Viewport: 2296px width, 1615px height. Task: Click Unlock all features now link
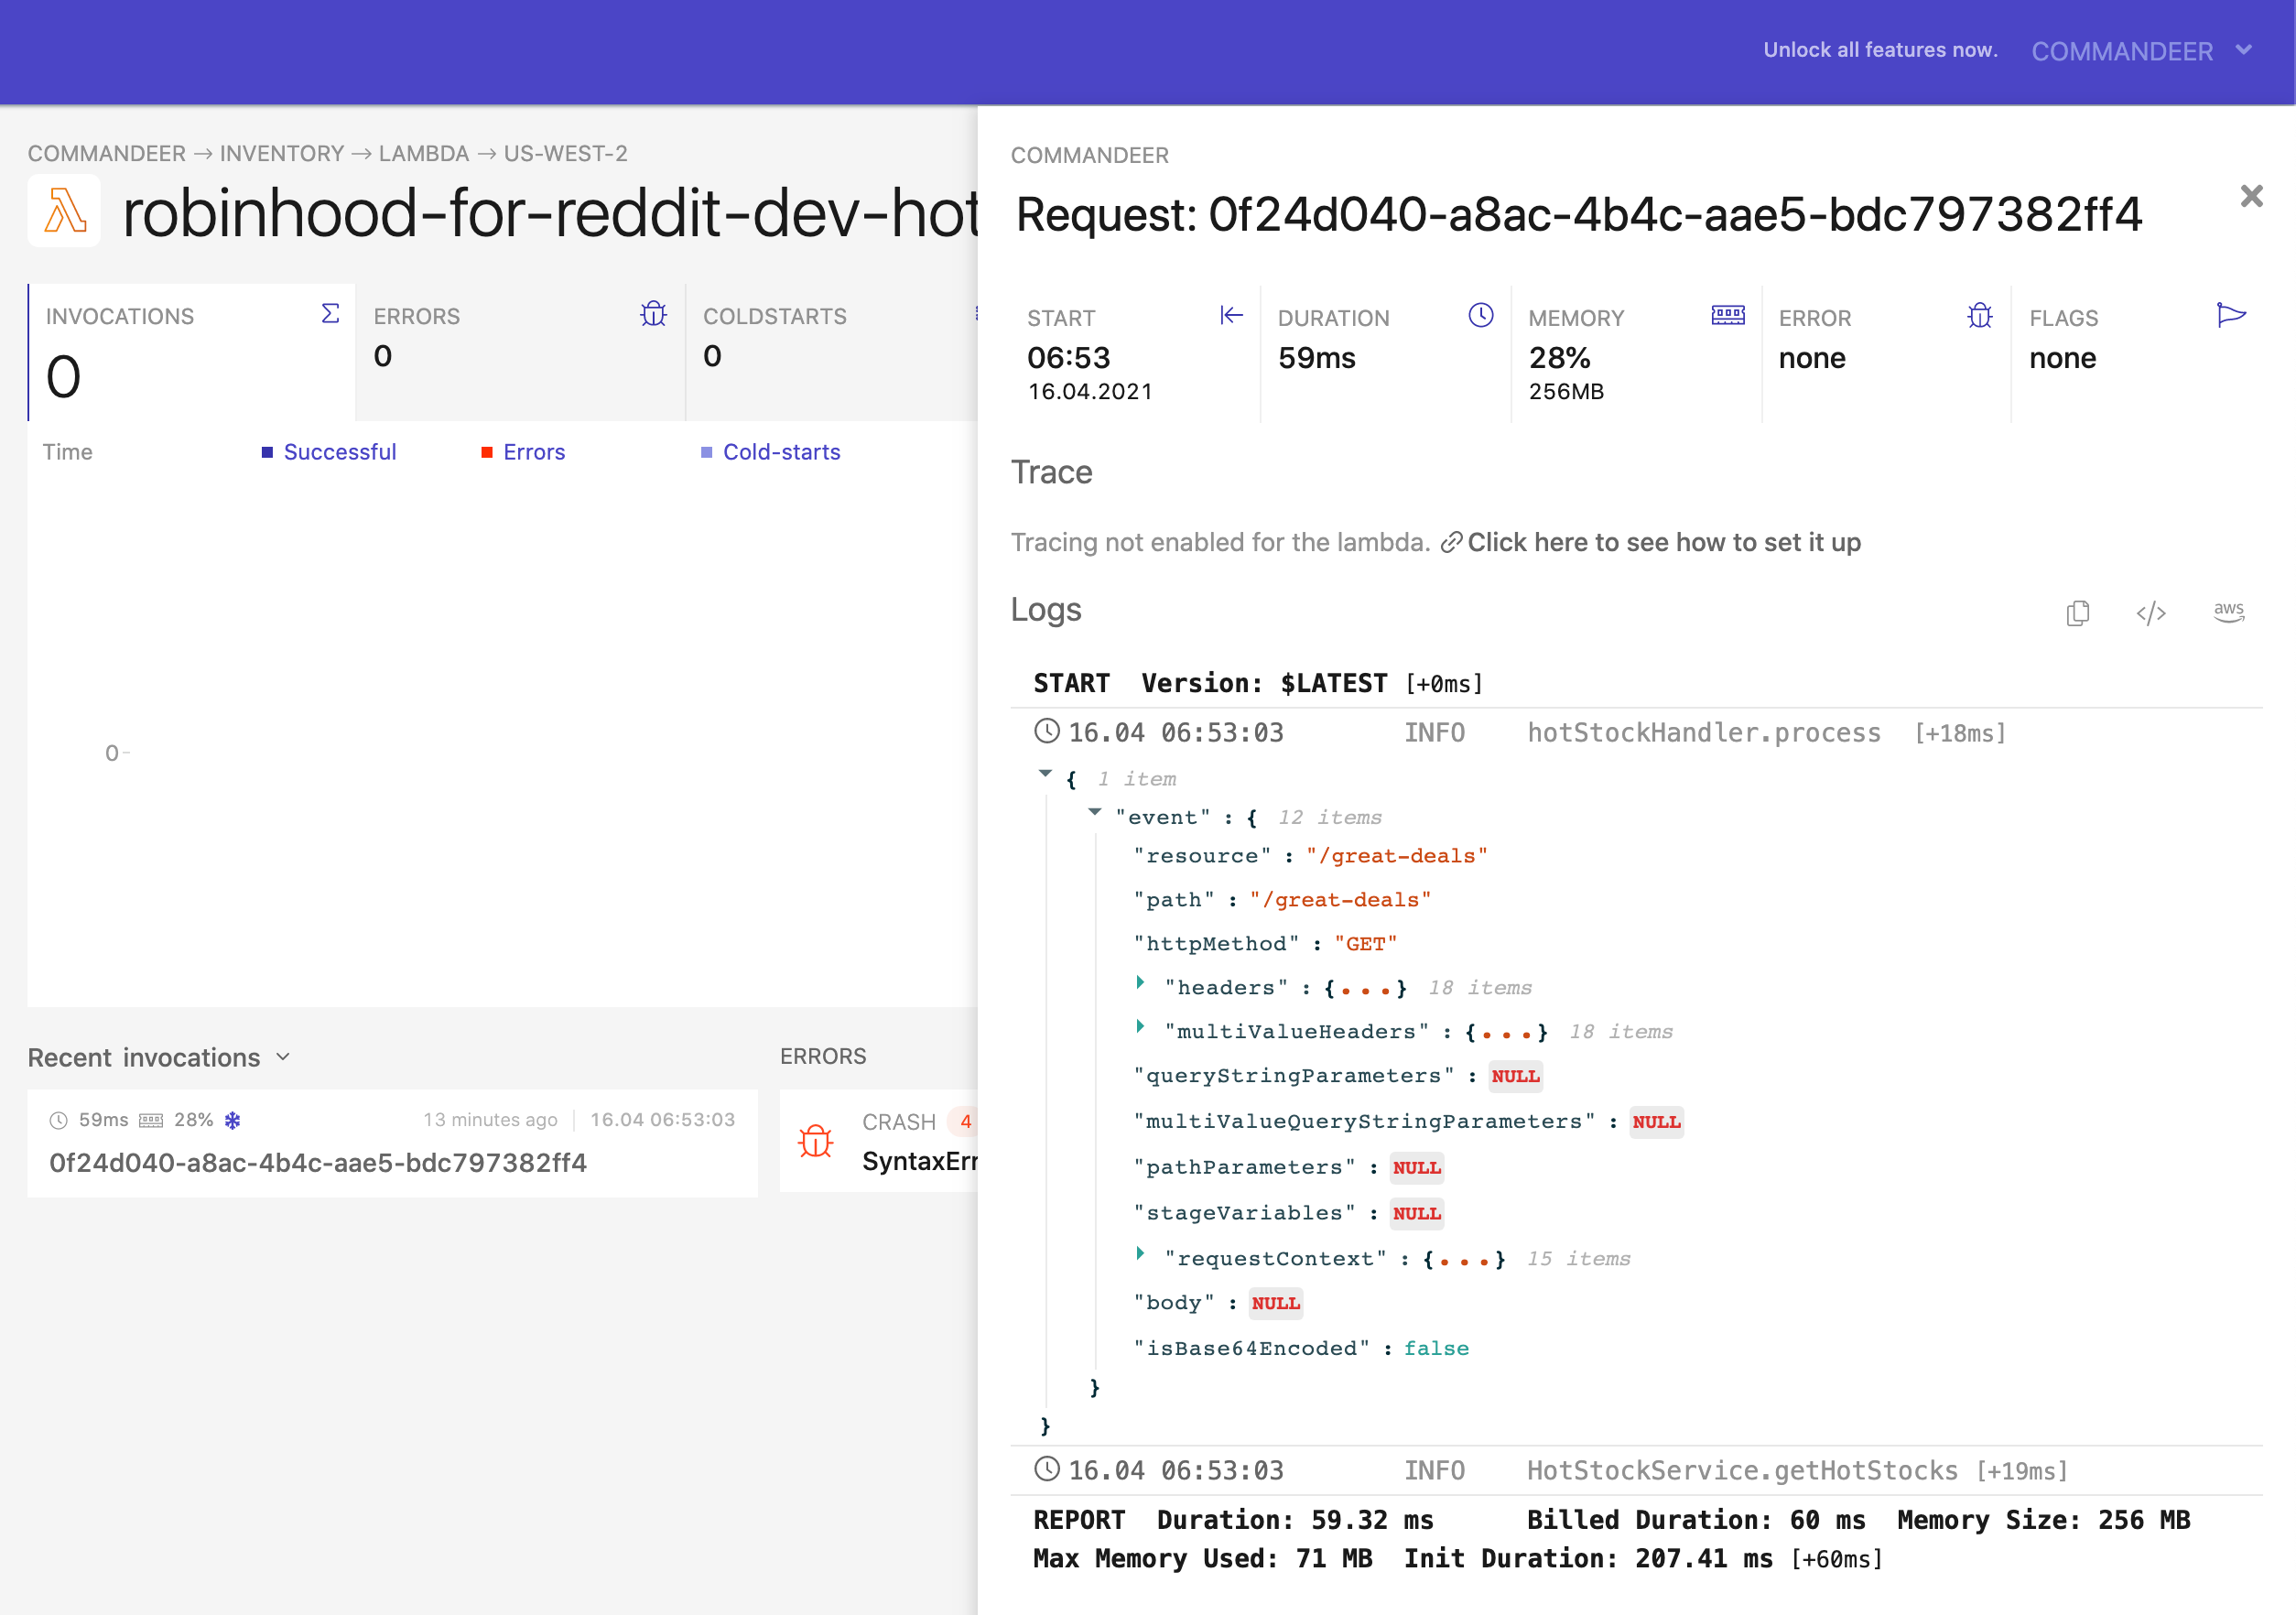tap(1881, 50)
